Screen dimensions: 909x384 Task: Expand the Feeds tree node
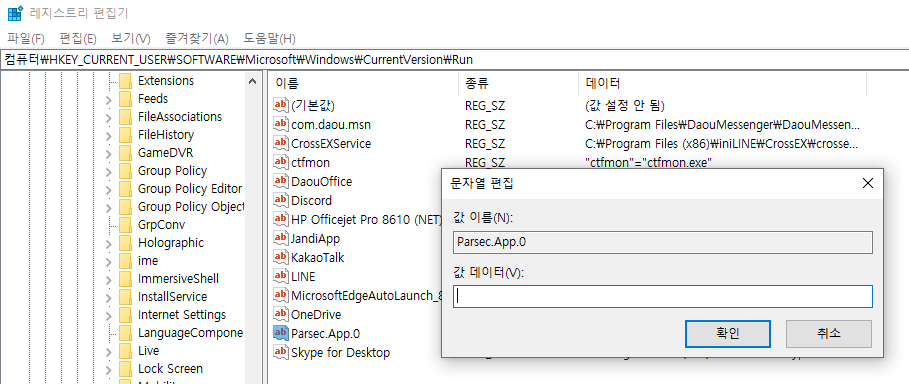[108, 99]
